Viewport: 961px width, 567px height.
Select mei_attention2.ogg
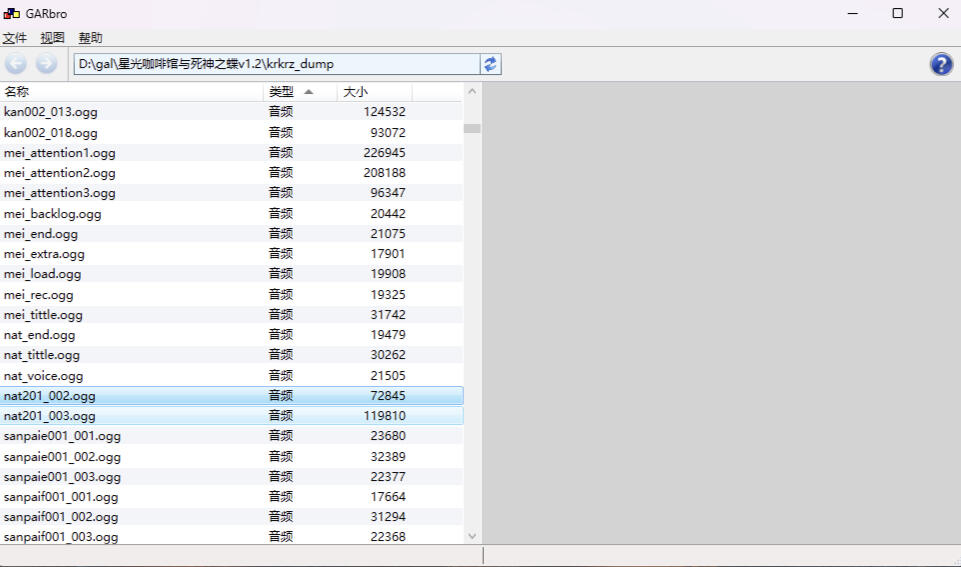pos(231,173)
